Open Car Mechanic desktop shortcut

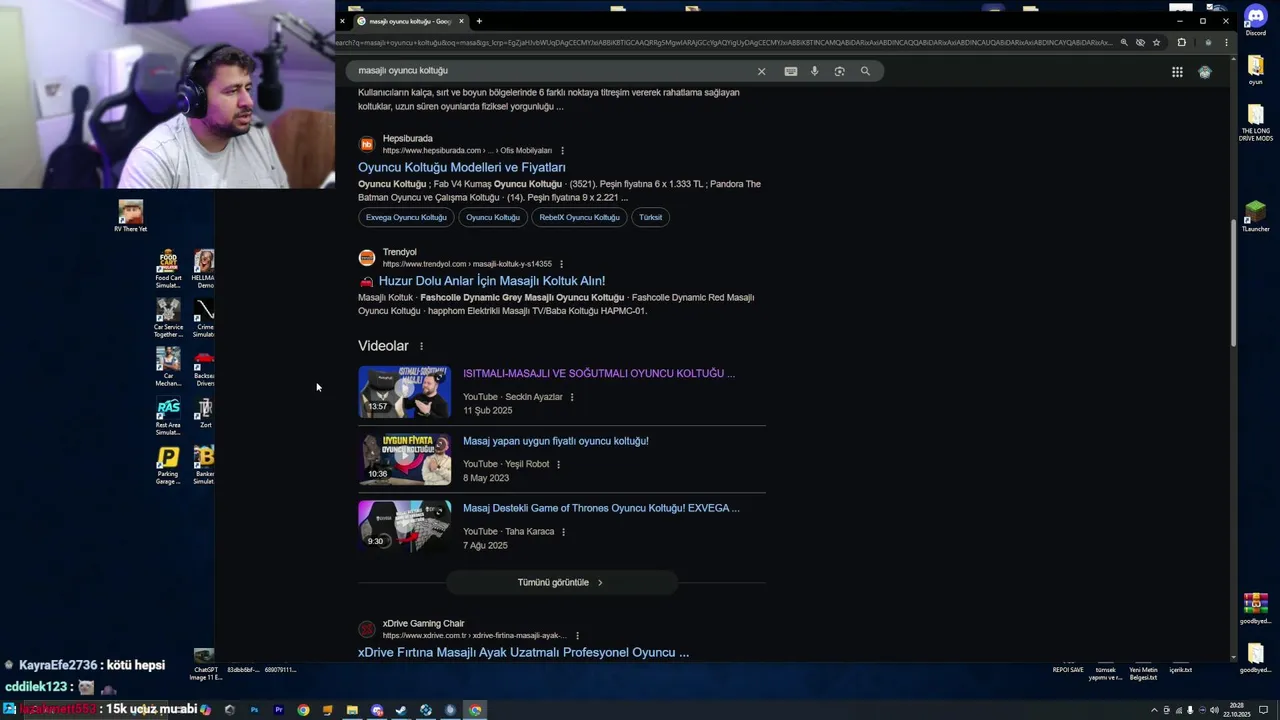pyautogui.click(x=168, y=366)
